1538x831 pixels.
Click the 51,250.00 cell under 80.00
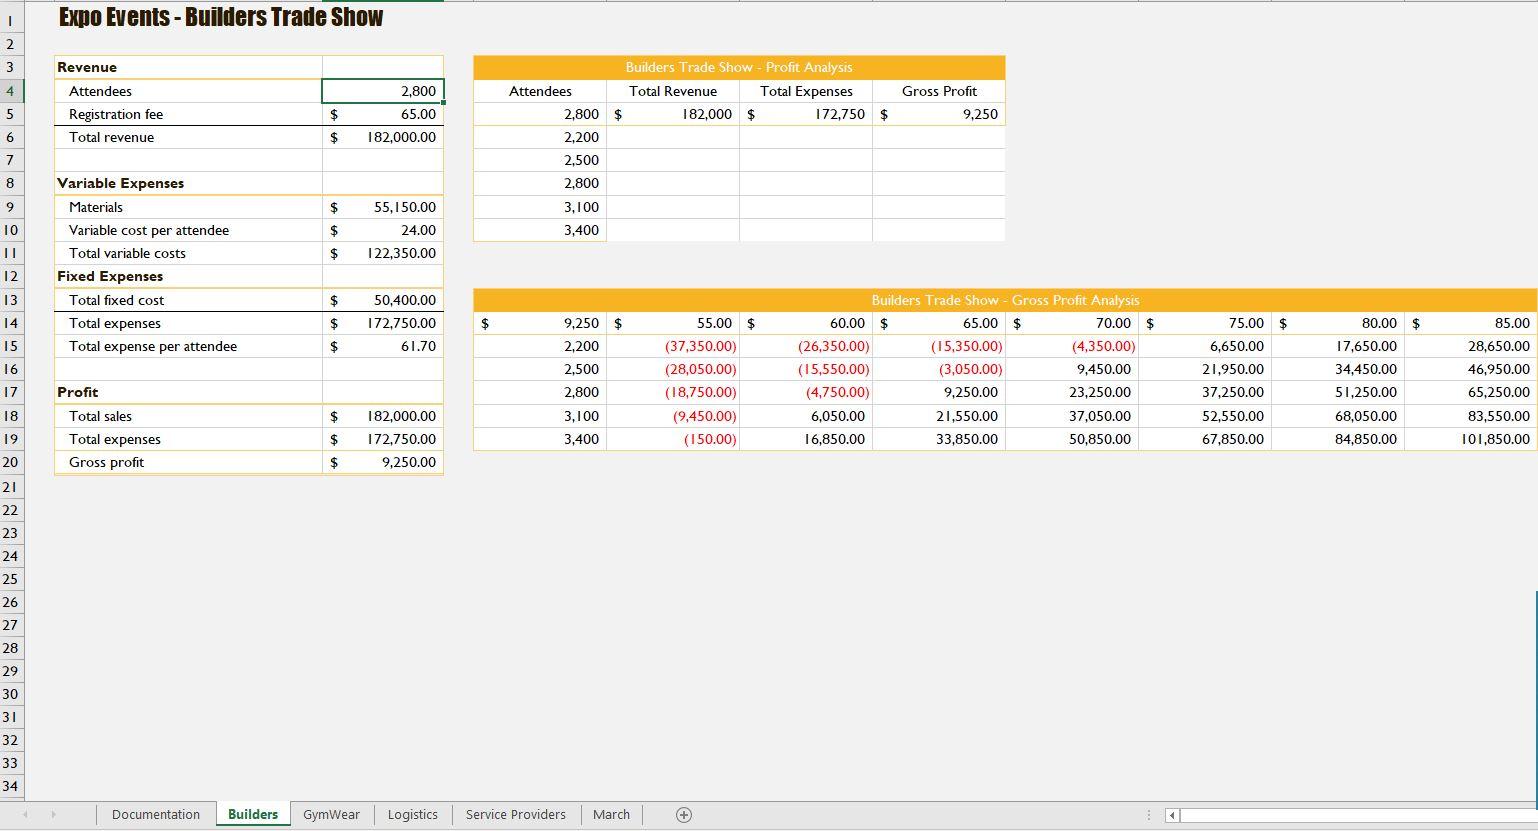pos(1338,392)
